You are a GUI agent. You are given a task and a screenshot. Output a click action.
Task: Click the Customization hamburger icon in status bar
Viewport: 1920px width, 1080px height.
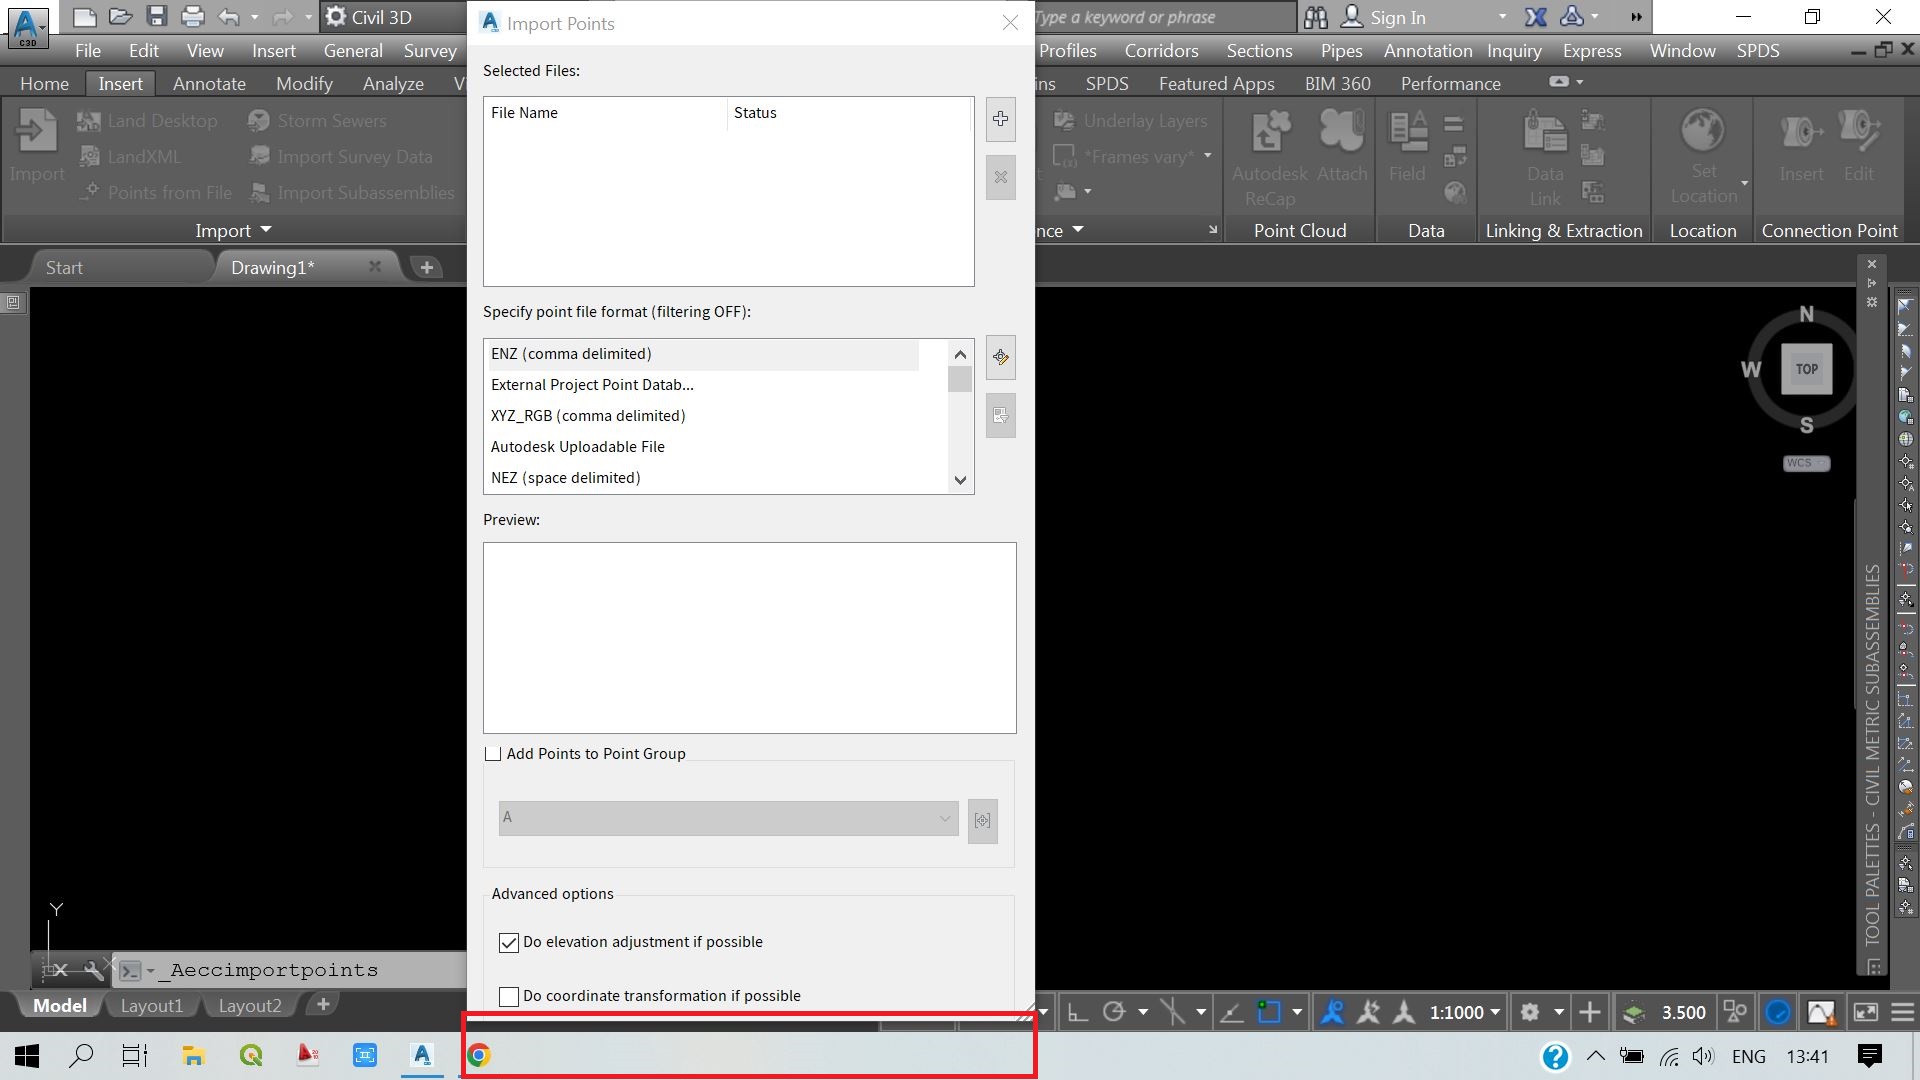(1902, 1012)
